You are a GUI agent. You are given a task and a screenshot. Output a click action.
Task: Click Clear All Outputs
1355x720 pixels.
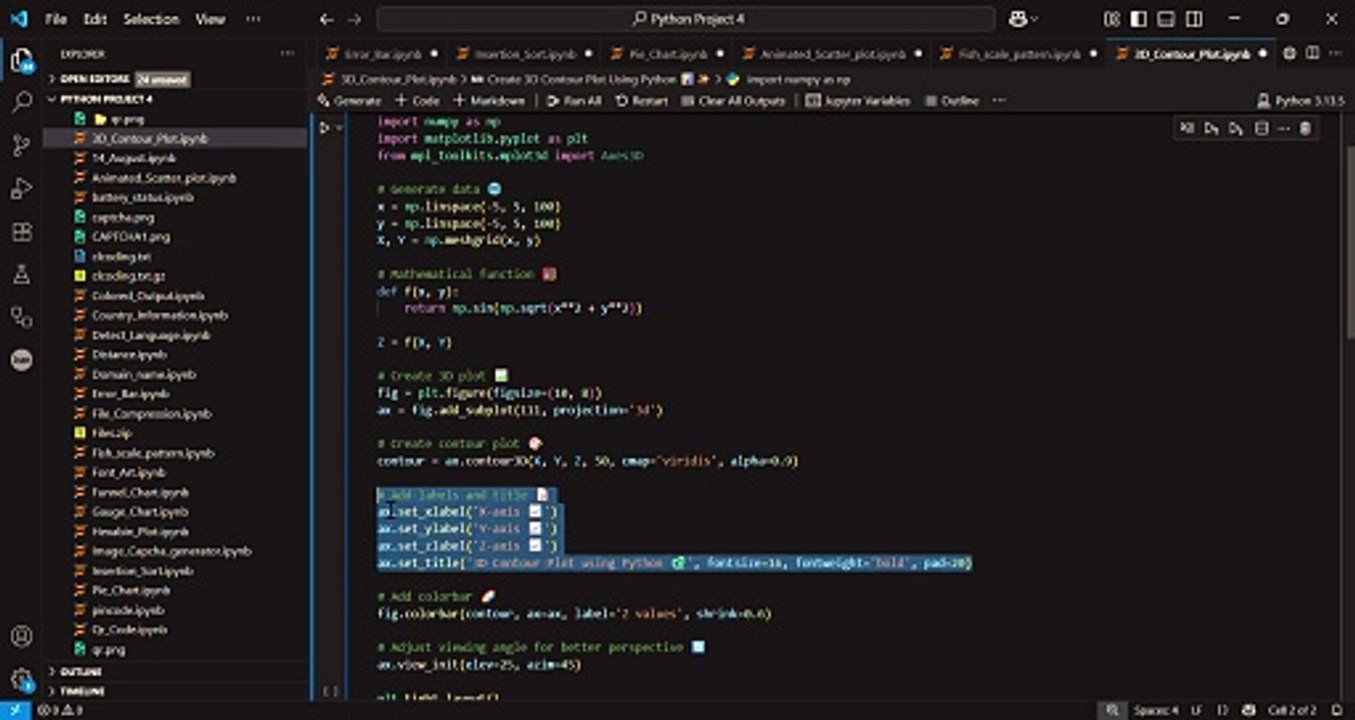pos(733,100)
